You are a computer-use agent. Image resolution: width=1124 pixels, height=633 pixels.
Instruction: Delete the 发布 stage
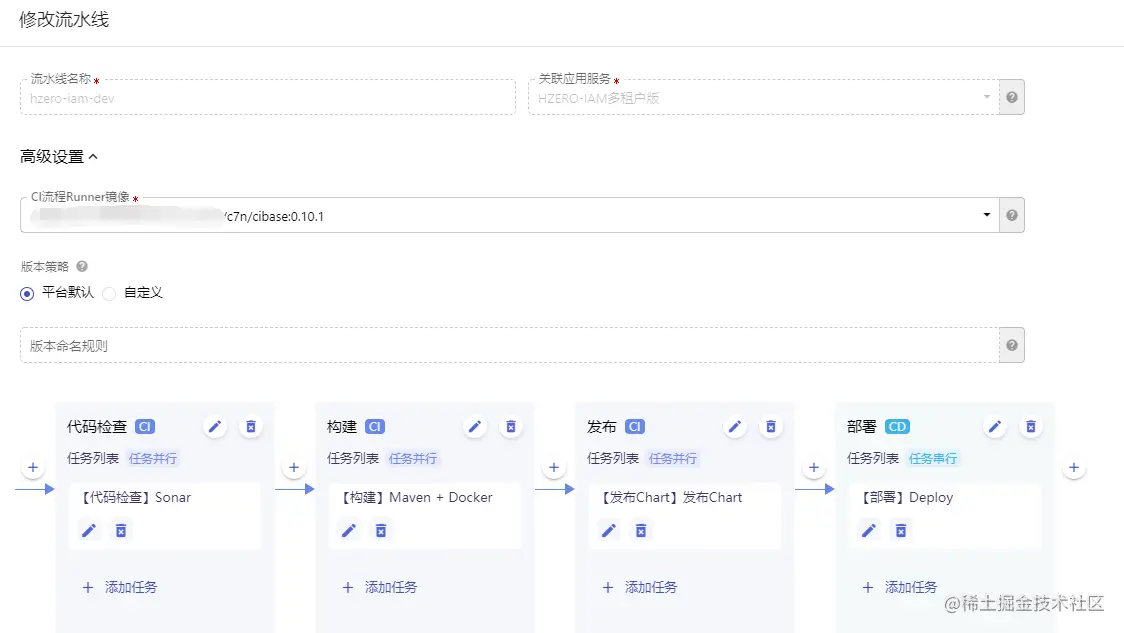(771, 427)
